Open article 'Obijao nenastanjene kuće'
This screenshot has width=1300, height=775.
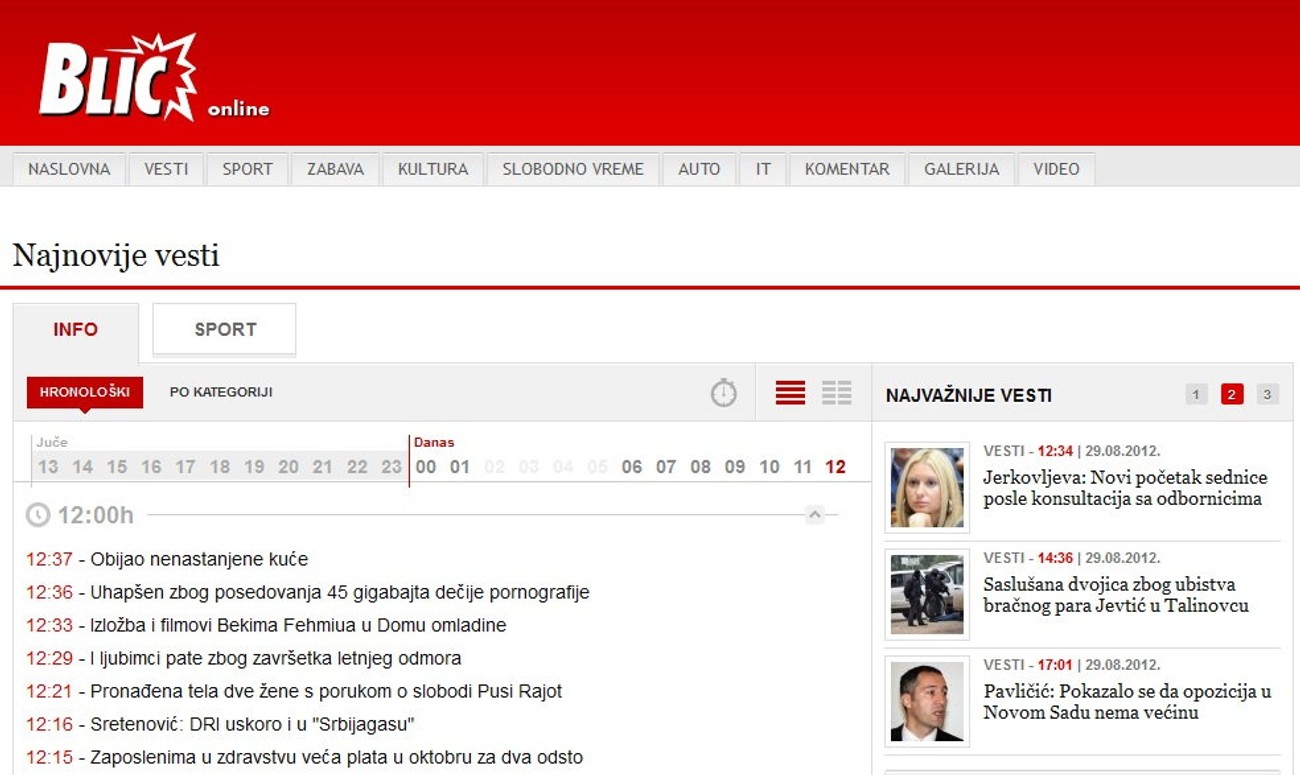point(198,559)
